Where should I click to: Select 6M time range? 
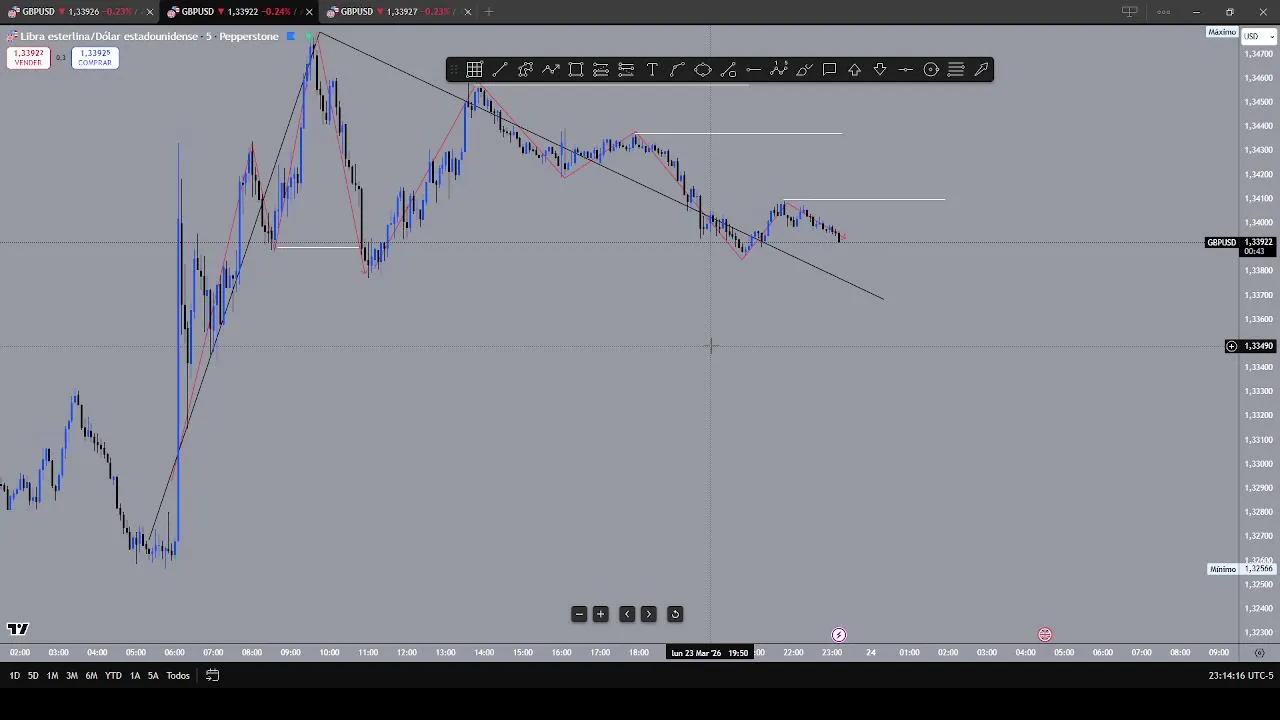[91, 676]
